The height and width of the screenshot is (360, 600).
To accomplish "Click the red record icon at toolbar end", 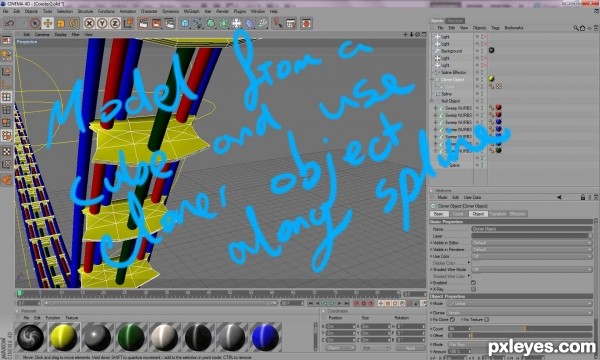I will coord(306,24).
